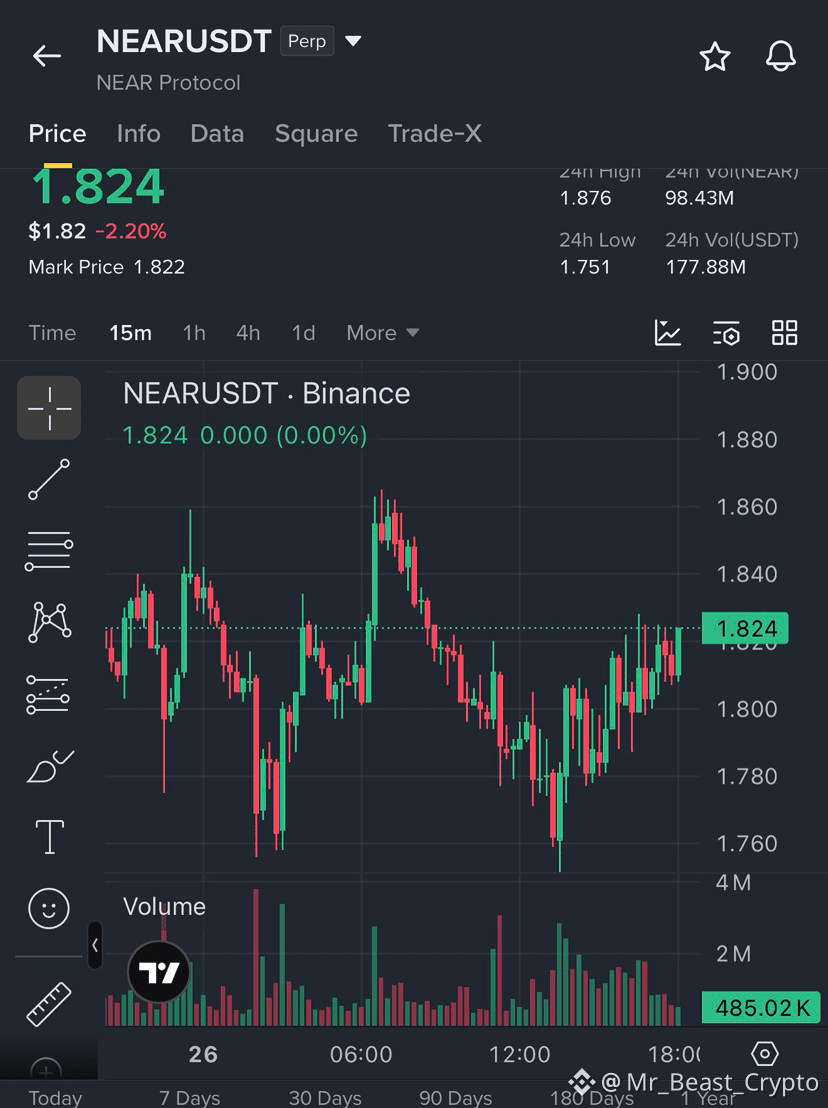Select the XABCD pattern tool
The height and width of the screenshot is (1108, 828).
pos(49,623)
